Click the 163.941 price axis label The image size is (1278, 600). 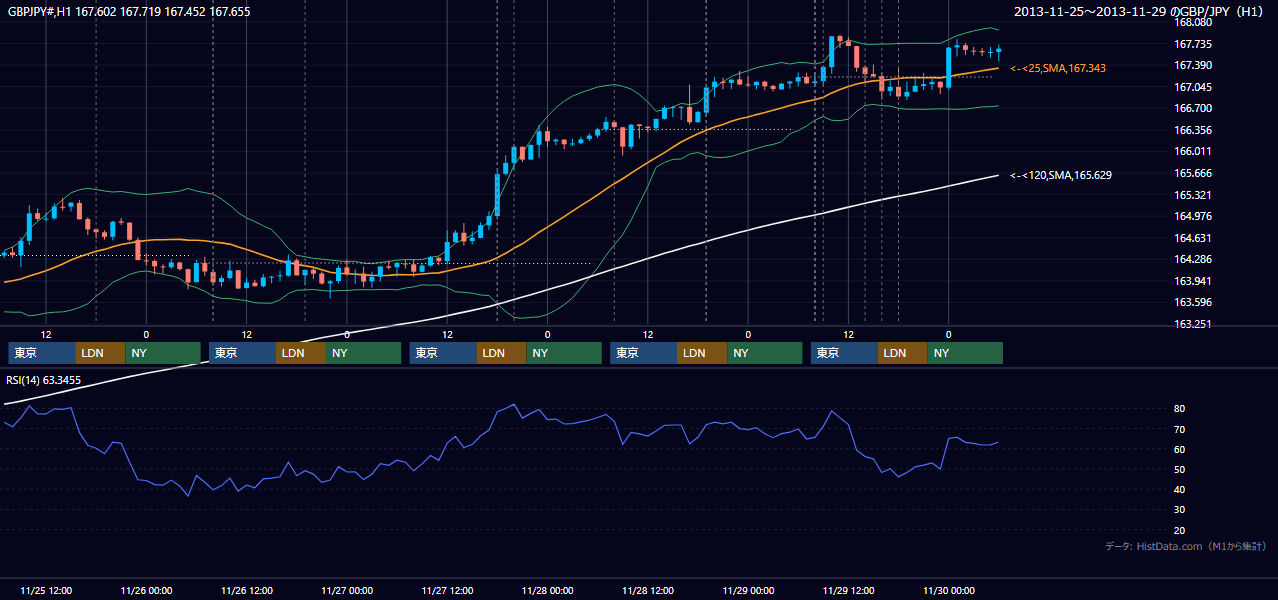click(1192, 281)
